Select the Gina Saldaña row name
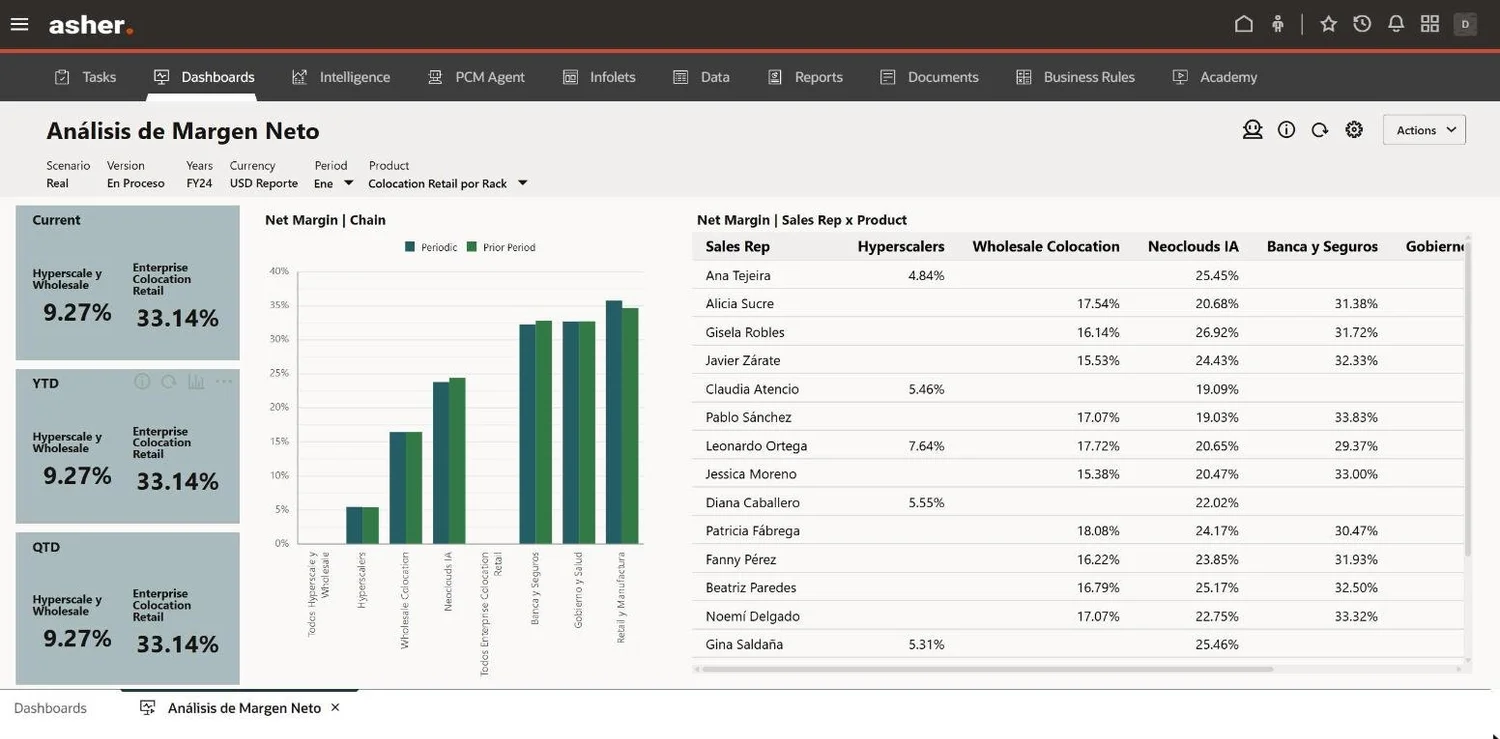The width and height of the screenshot is (1500, 739). coord(744,644)
